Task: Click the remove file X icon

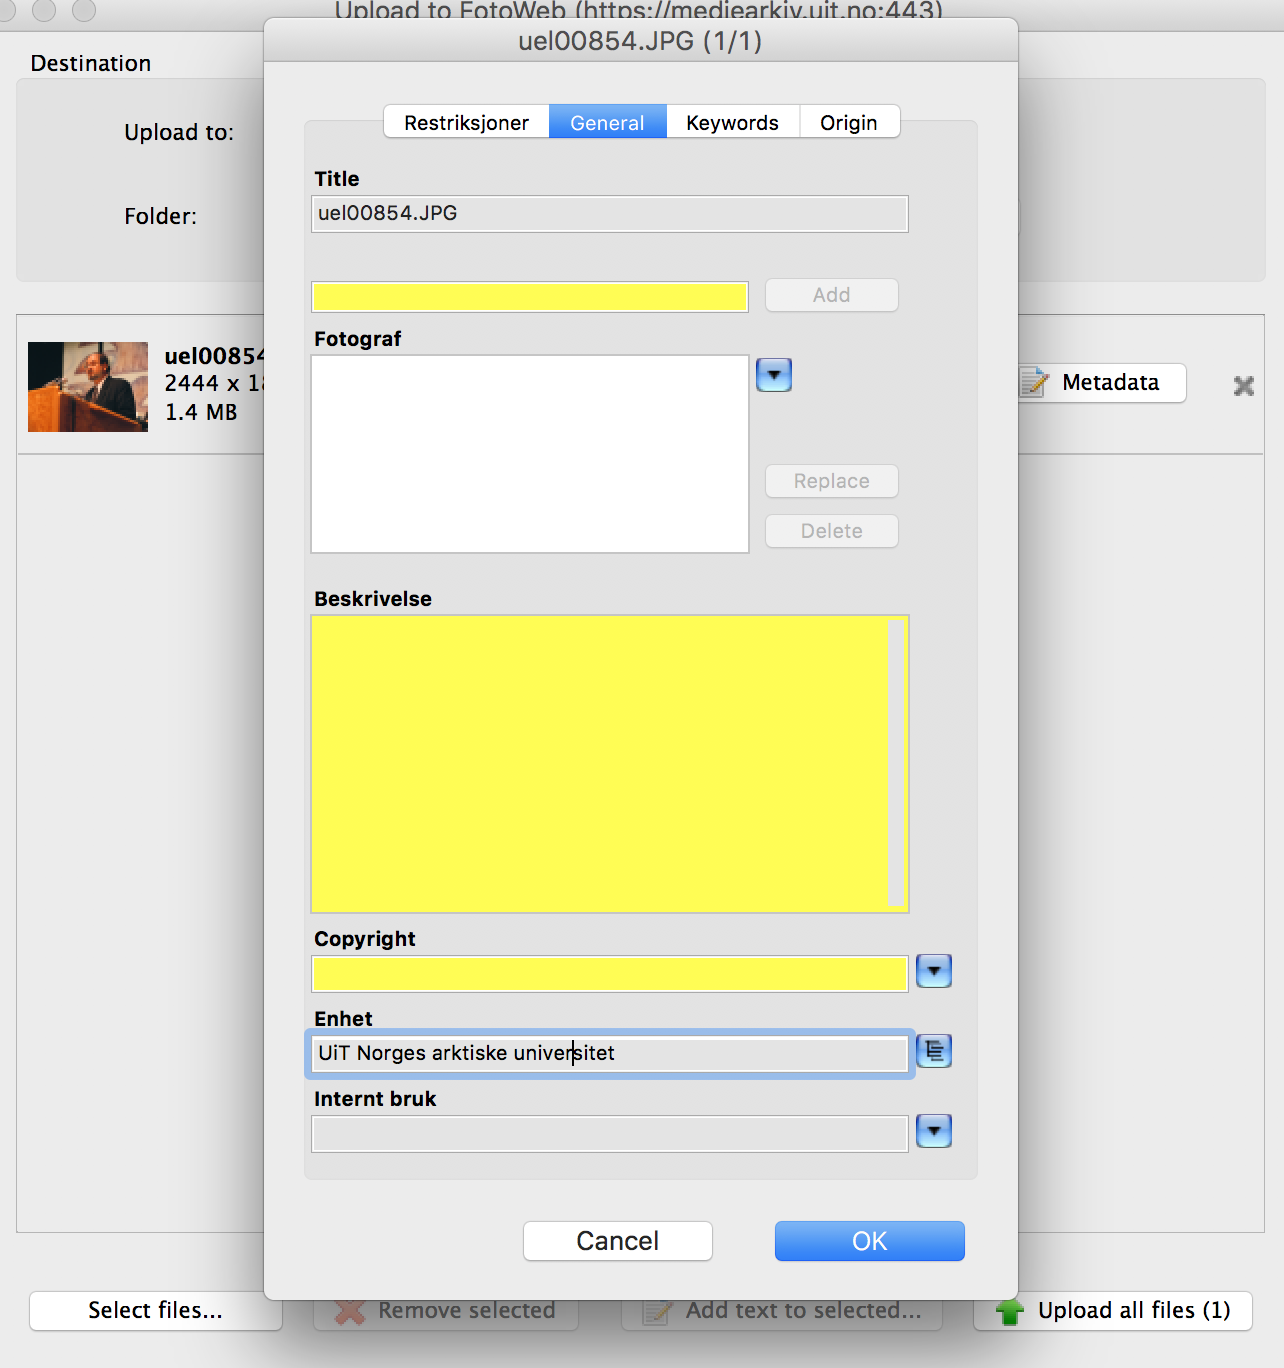Action: pos(1243,386)
